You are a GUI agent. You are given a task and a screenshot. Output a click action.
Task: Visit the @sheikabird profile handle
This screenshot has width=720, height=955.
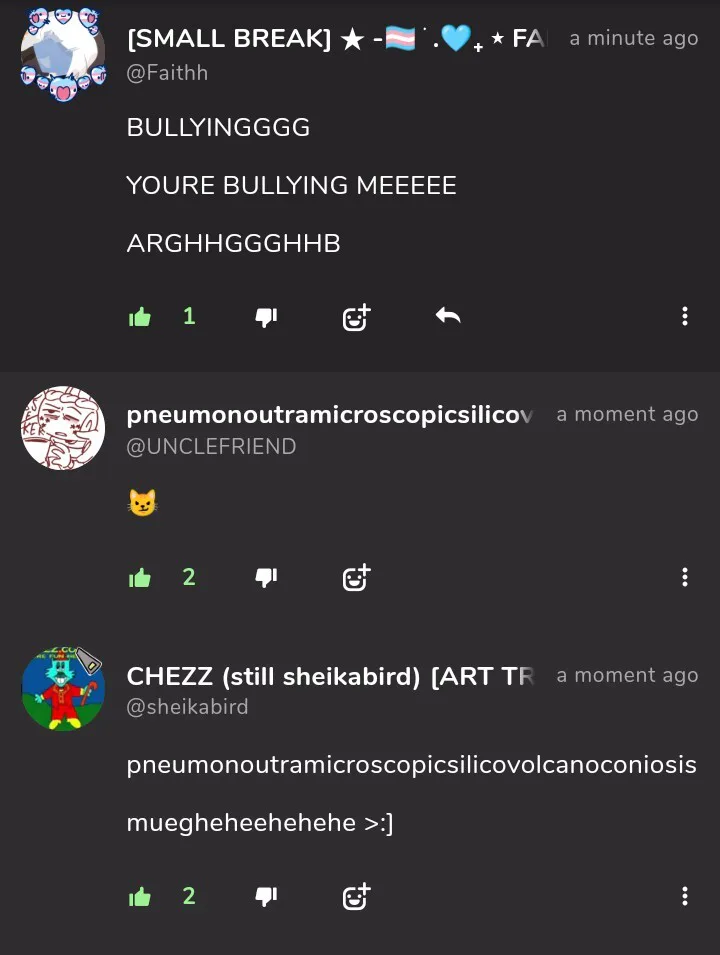click(188, 707)
